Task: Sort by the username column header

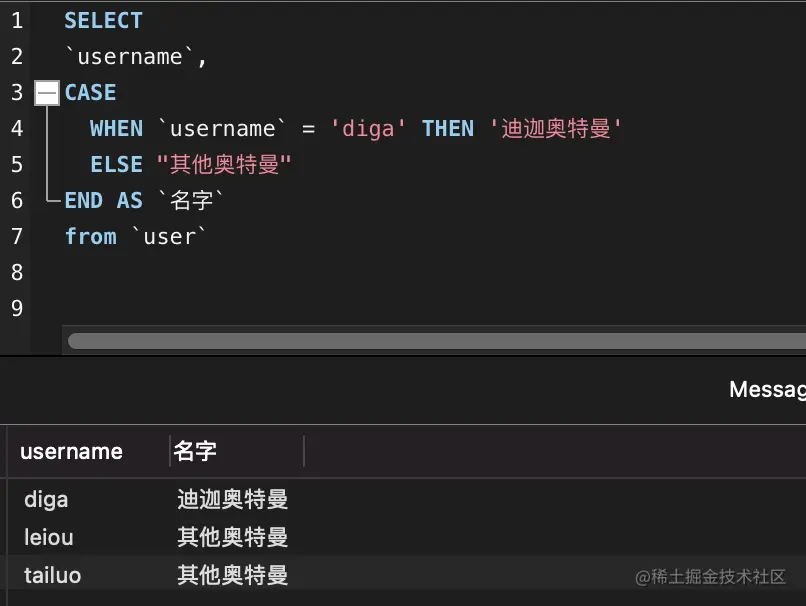Action: click(x=71, y=451)
